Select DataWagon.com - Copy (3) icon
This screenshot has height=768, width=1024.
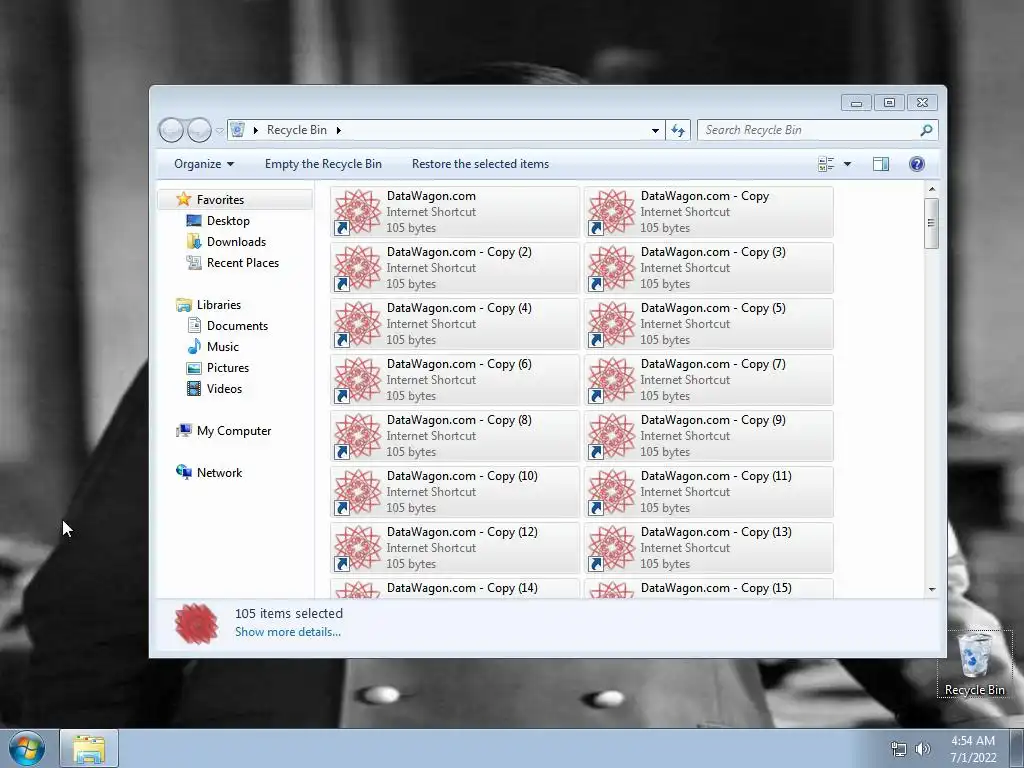[x=611, y=268]
